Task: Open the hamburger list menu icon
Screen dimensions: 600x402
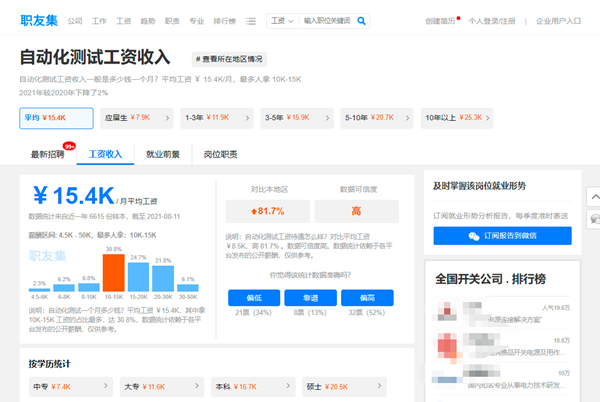Action: (x=251, y=21)
